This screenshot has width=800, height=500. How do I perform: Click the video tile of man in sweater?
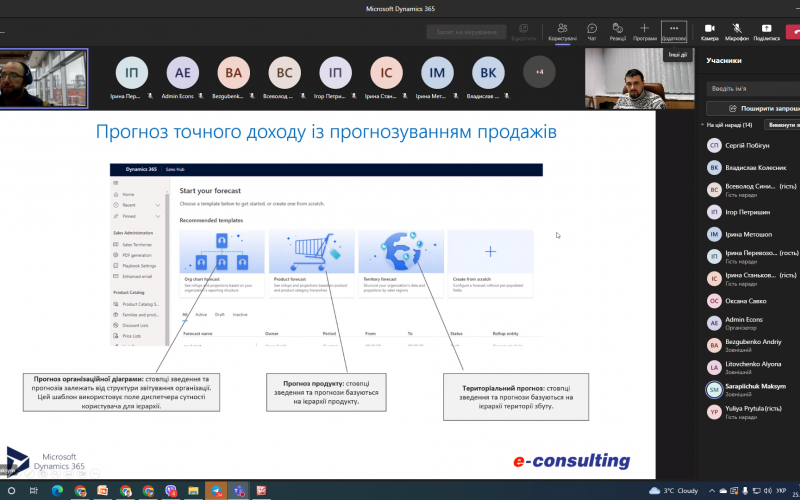point(640,78)
